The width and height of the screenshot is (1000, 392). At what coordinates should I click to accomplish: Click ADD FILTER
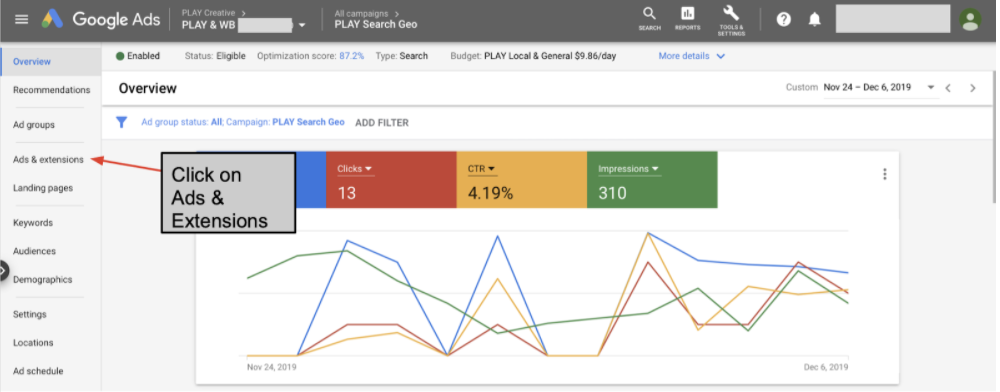coord(382,122)
